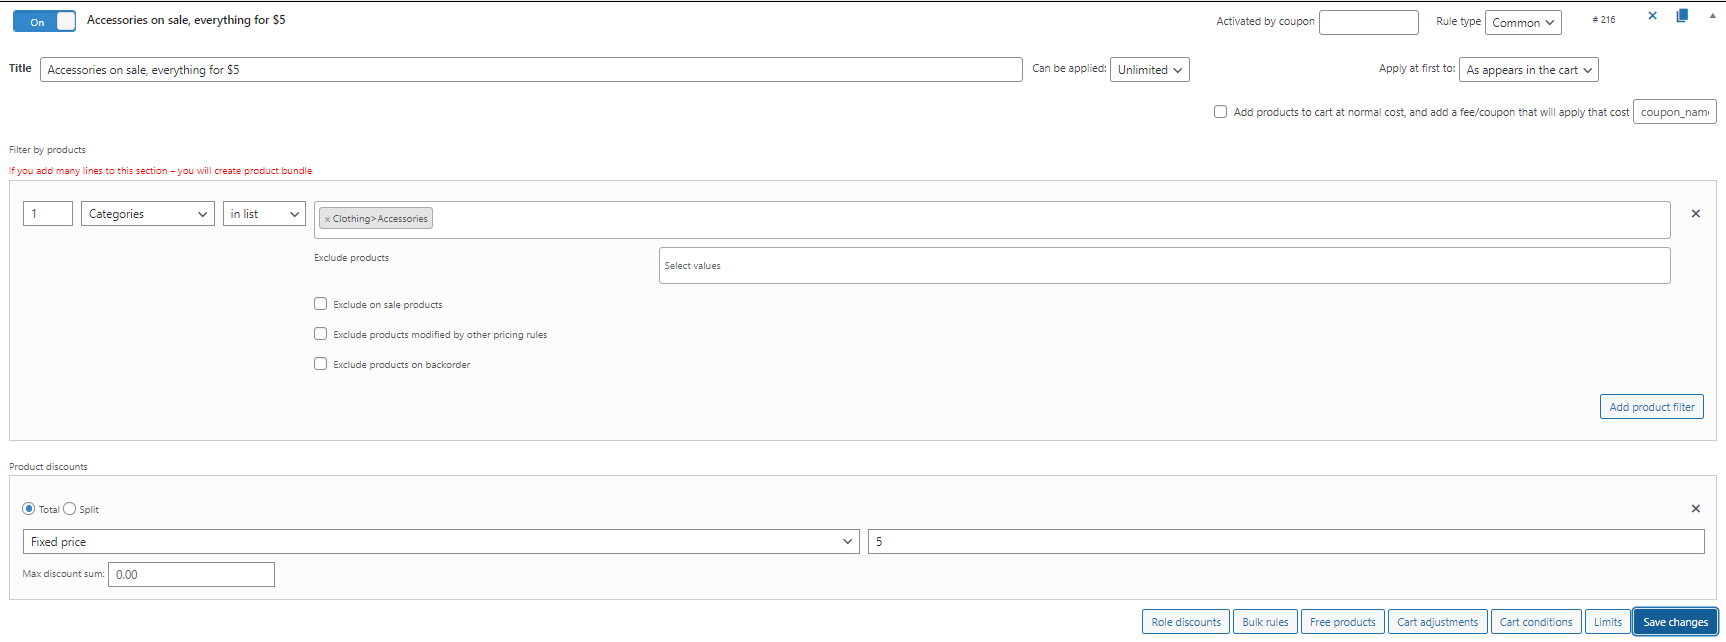The width and height of the screenshot is (1726, 642).
Task: Focus the Title input field
Action: [531, 70]
